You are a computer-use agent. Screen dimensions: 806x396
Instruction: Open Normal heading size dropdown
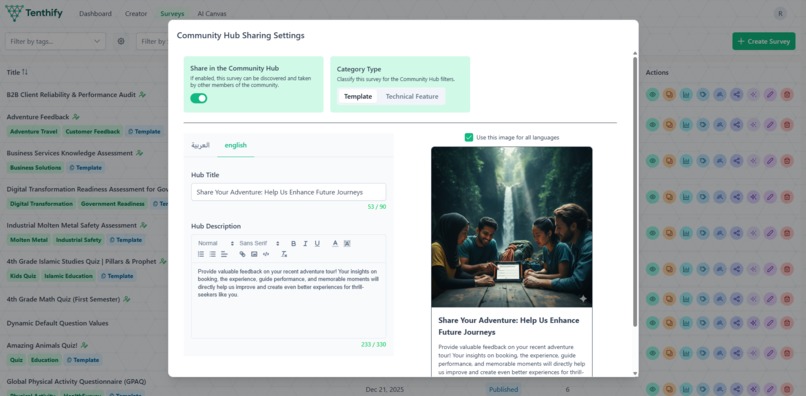216,243
